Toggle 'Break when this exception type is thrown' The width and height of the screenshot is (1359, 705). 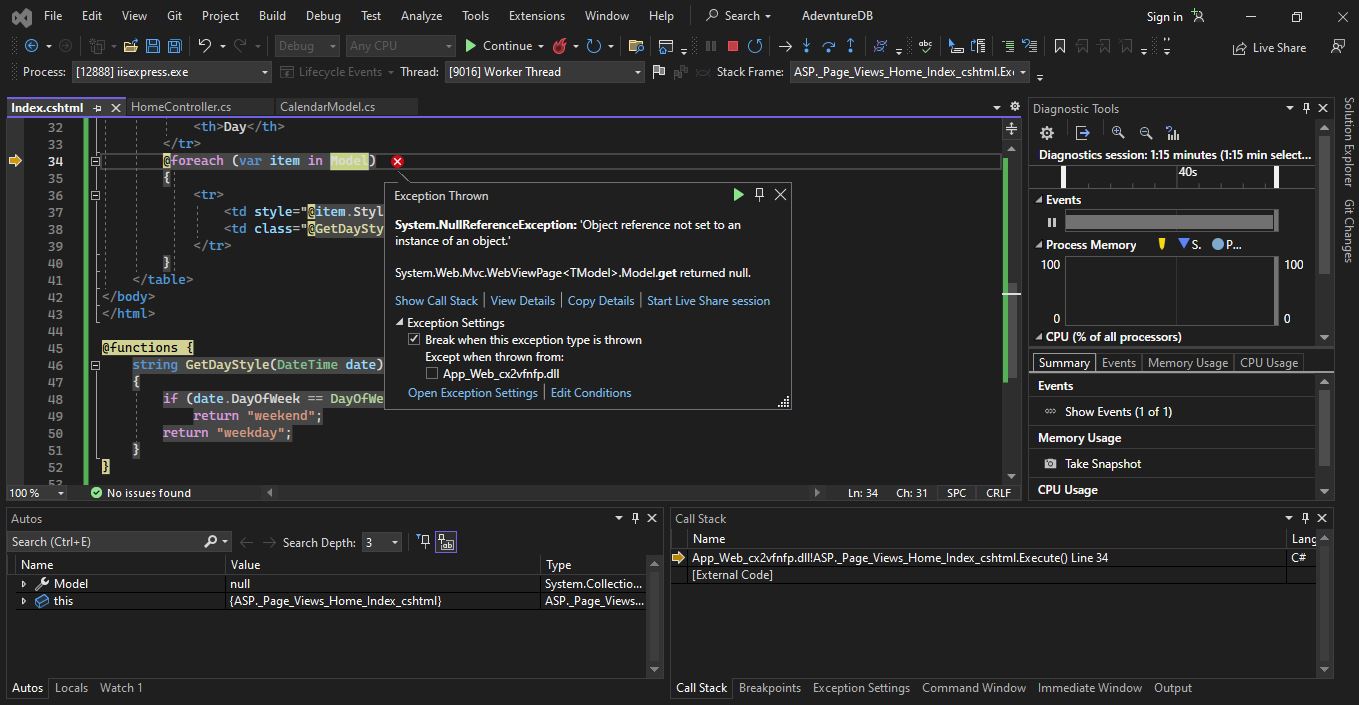coord(414,340)
